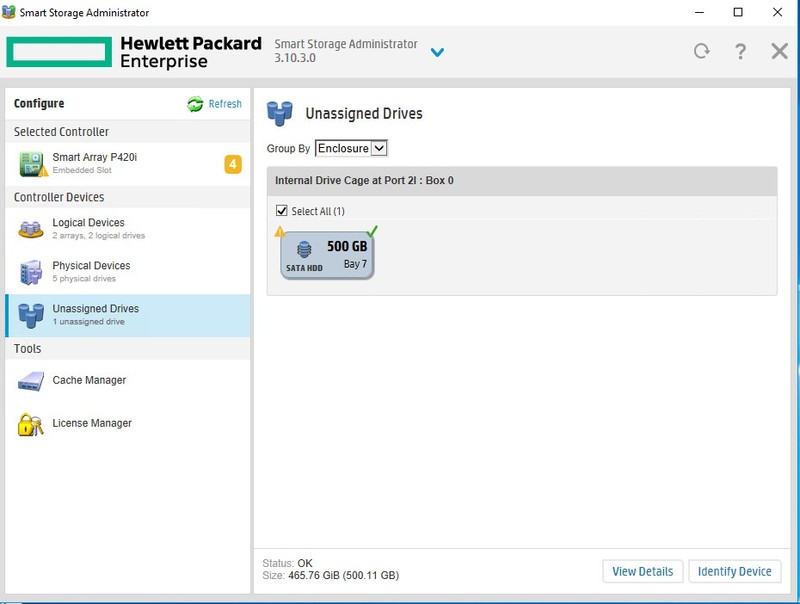
Task: Click the Hewlett Packard Enterprise logo
Action: (134, 52)
